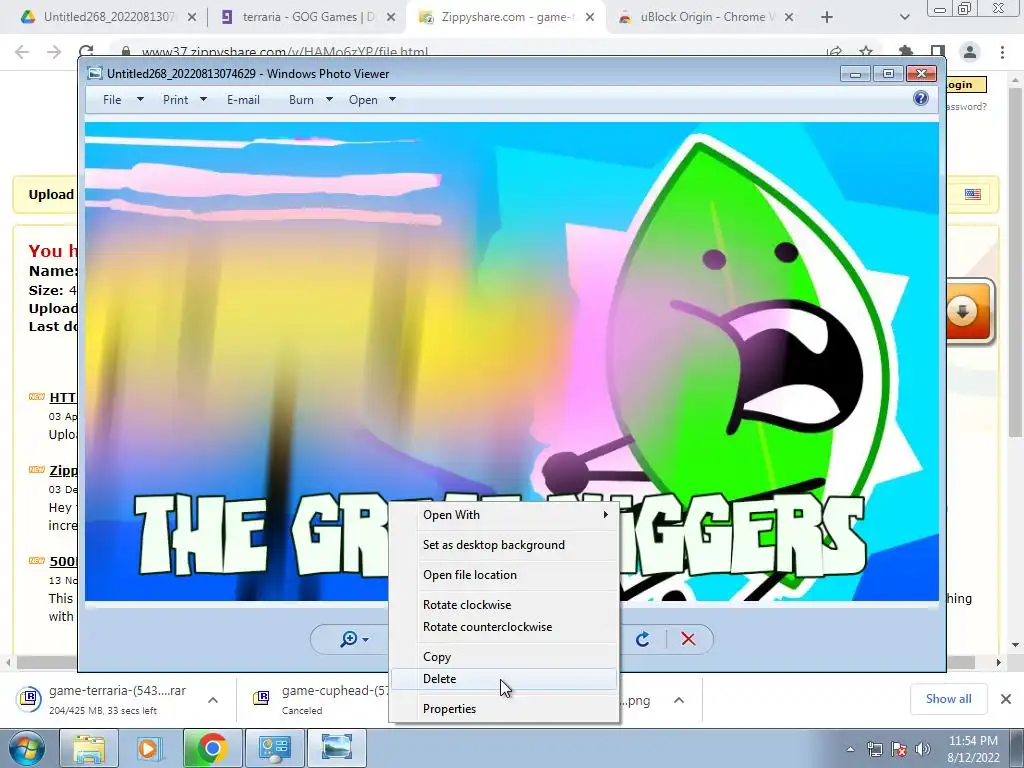Expand the Open menu dropdown arrow
This screenshot has width=1024, height=768.
[x=392, y=99]
